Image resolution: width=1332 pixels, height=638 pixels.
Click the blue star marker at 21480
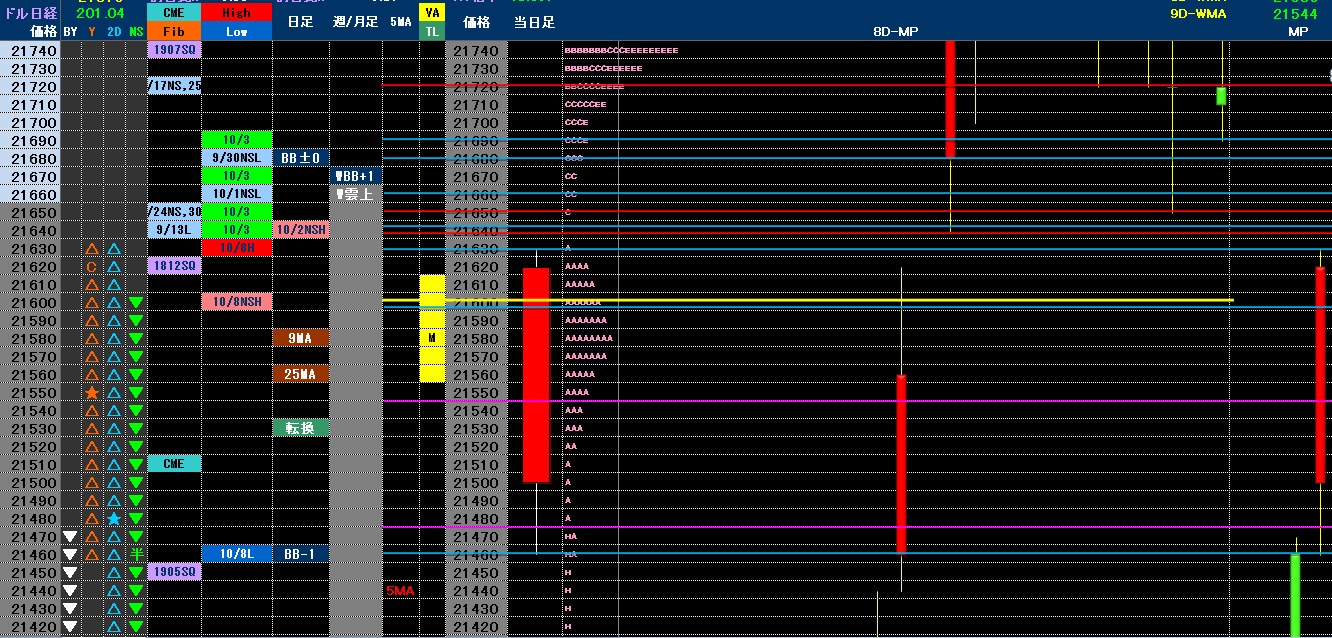(113, 519)
